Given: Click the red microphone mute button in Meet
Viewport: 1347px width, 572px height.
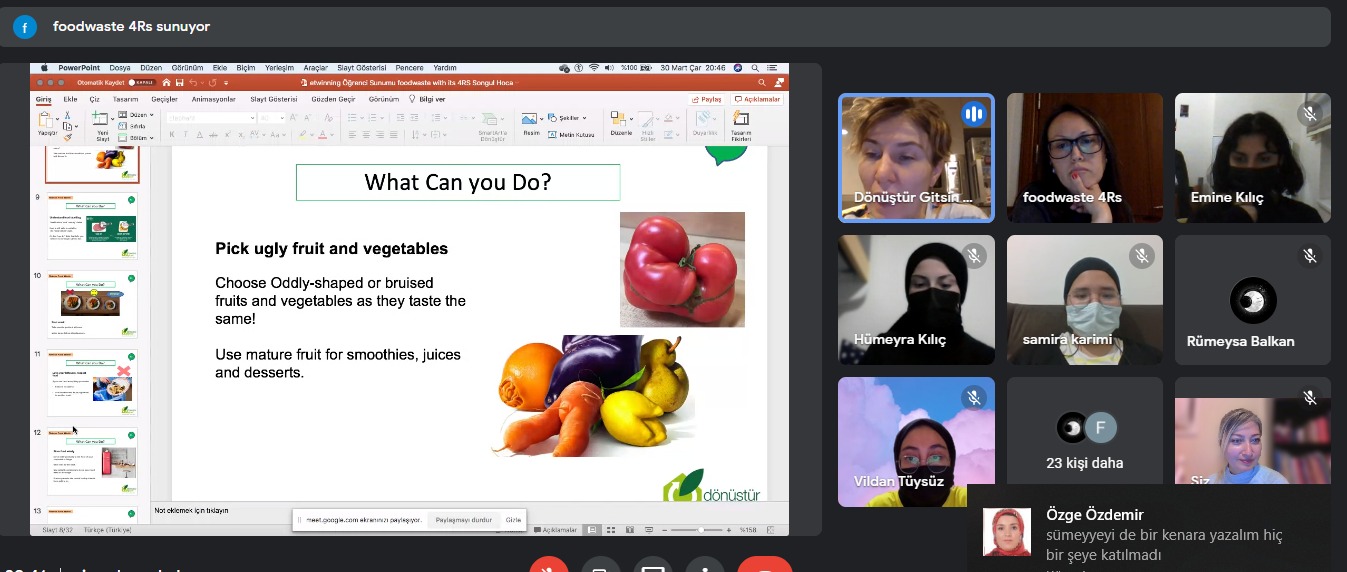Looking at the screenshot, I should pyautogui.click(x=548, y=566).
